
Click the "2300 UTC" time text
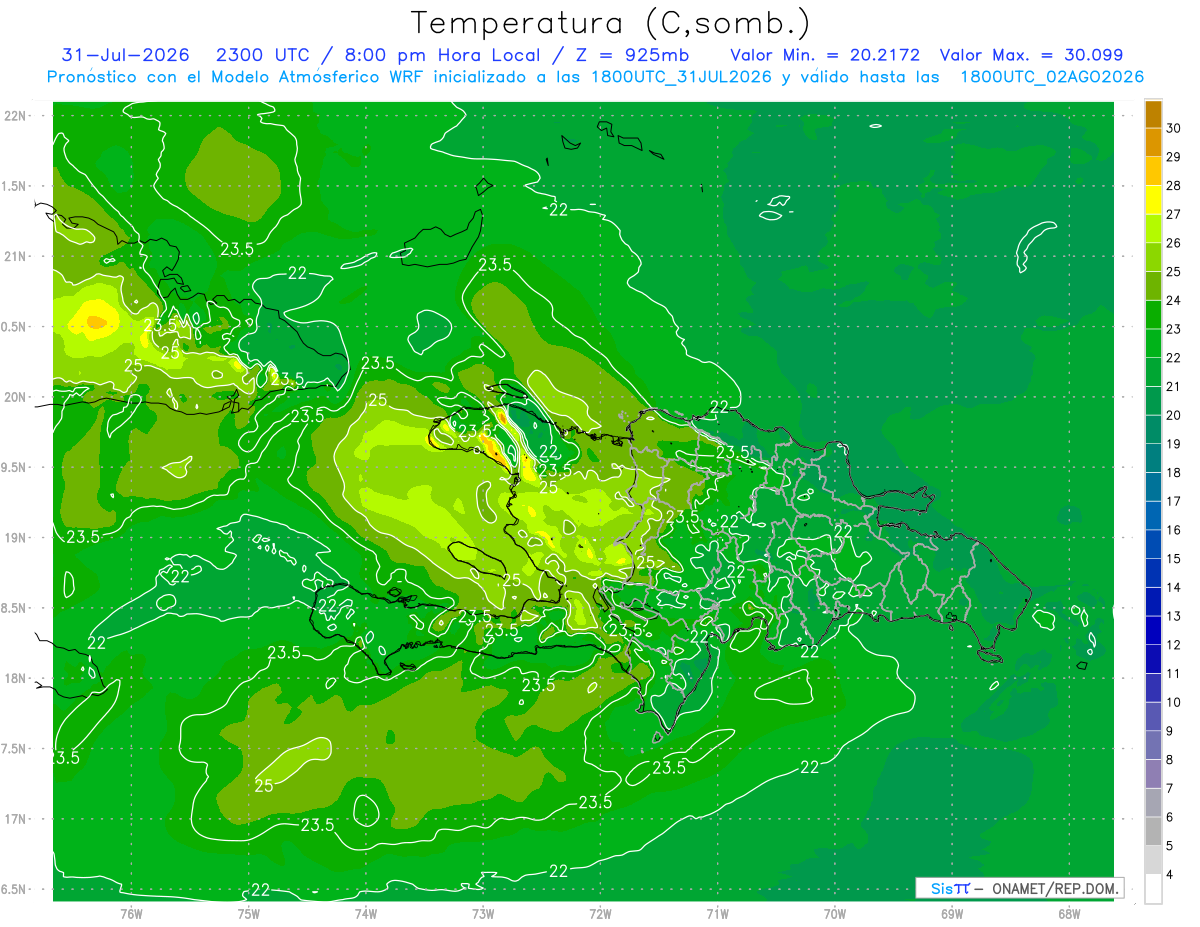click(x=262, y=55)
